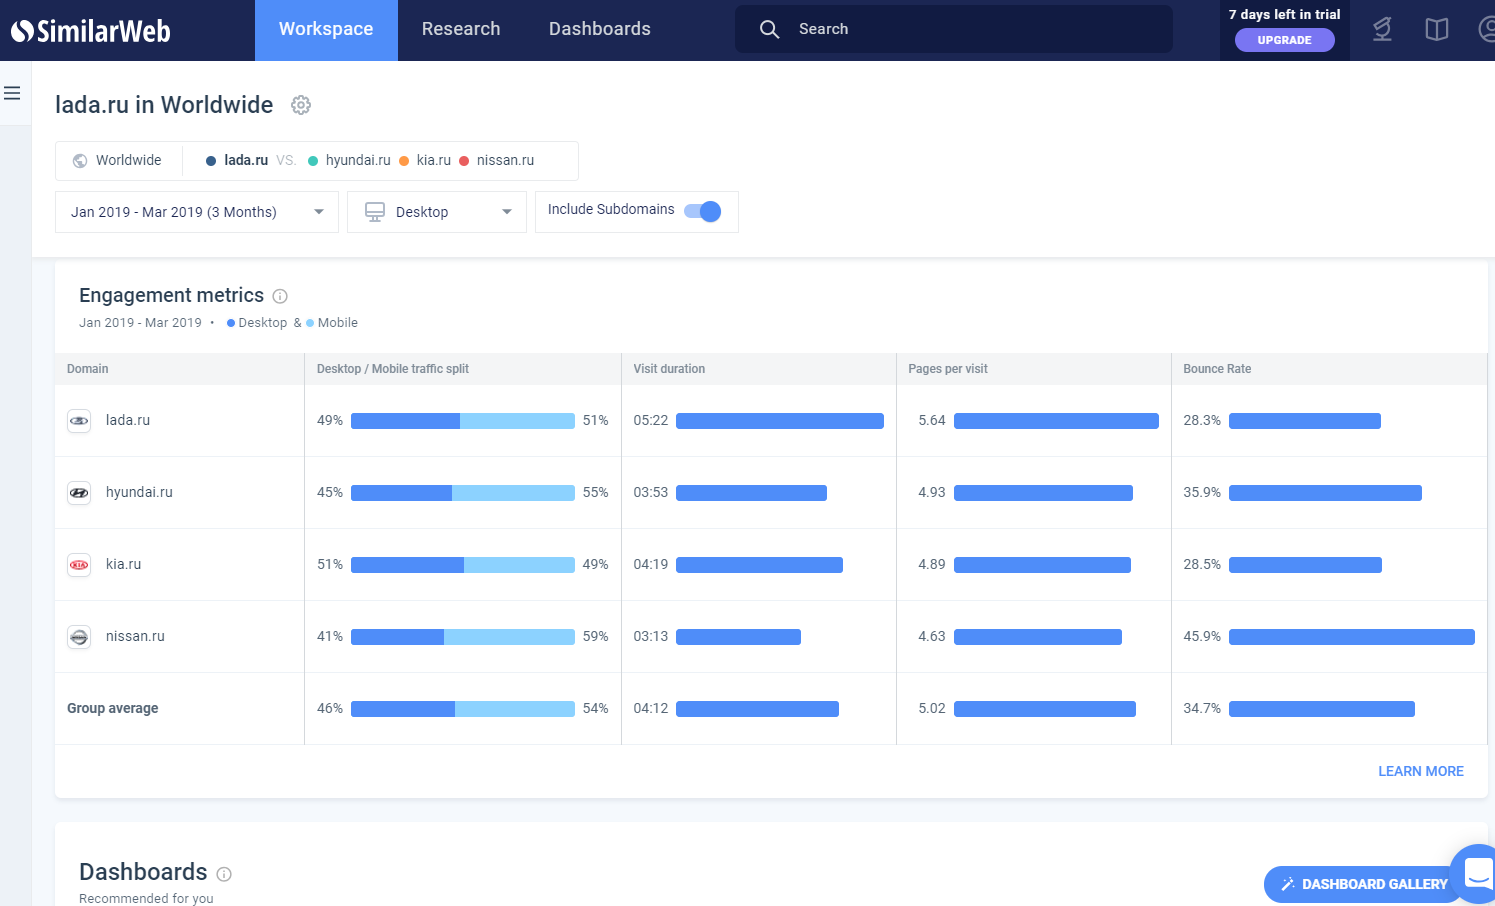Open the user account icon top right
1495x906 pixels.
tap(1489, 29)
